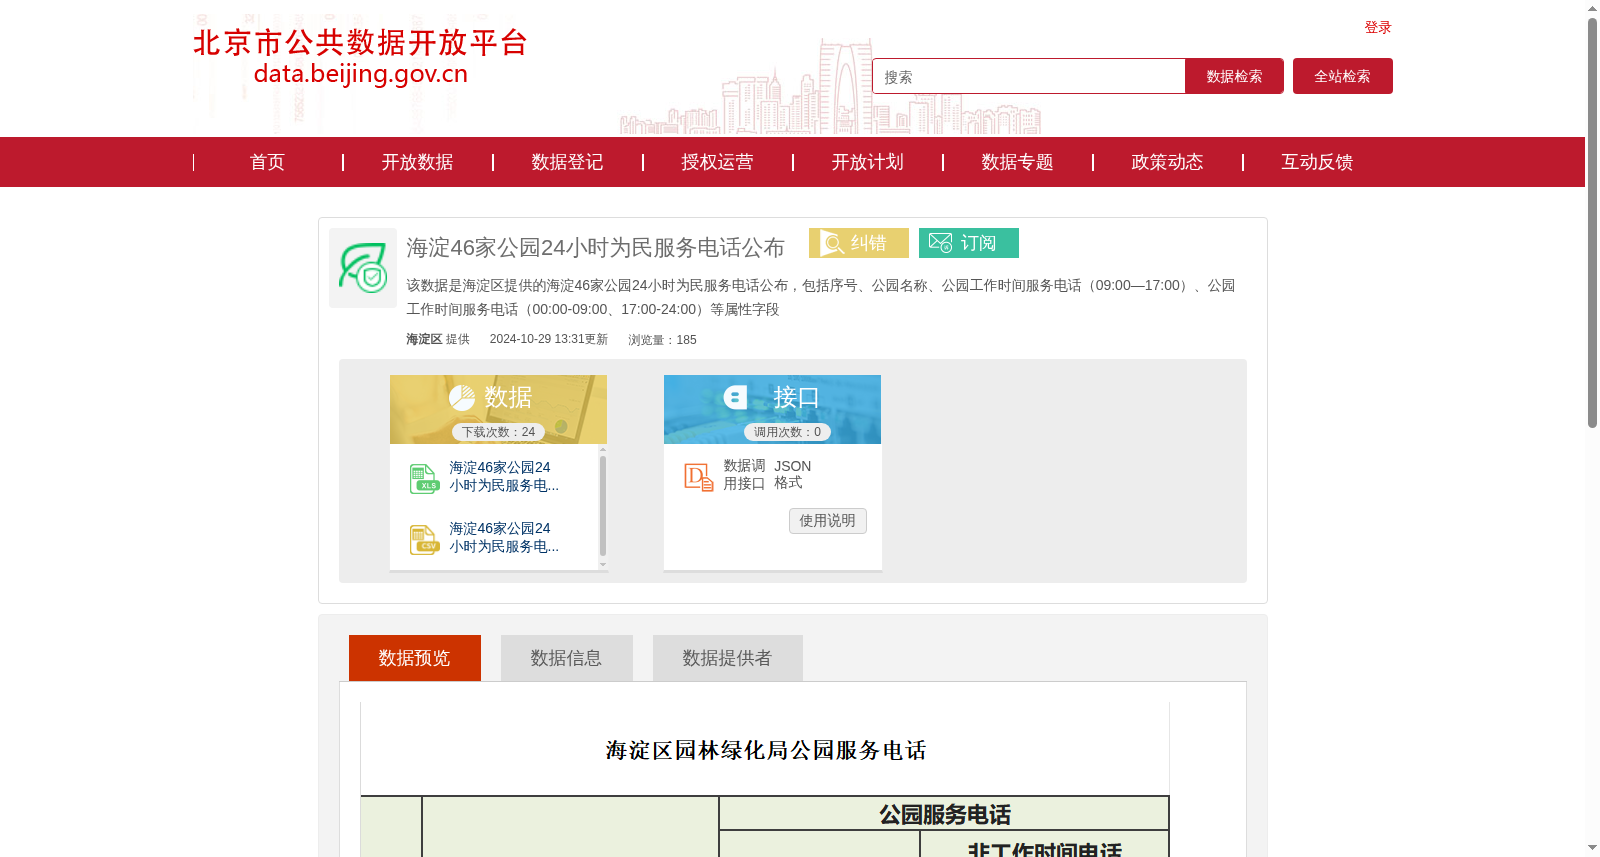Click the magnifier icon in 纠错 button
The width and height of the screenshot is (1600, 857).
click(833, 243)
